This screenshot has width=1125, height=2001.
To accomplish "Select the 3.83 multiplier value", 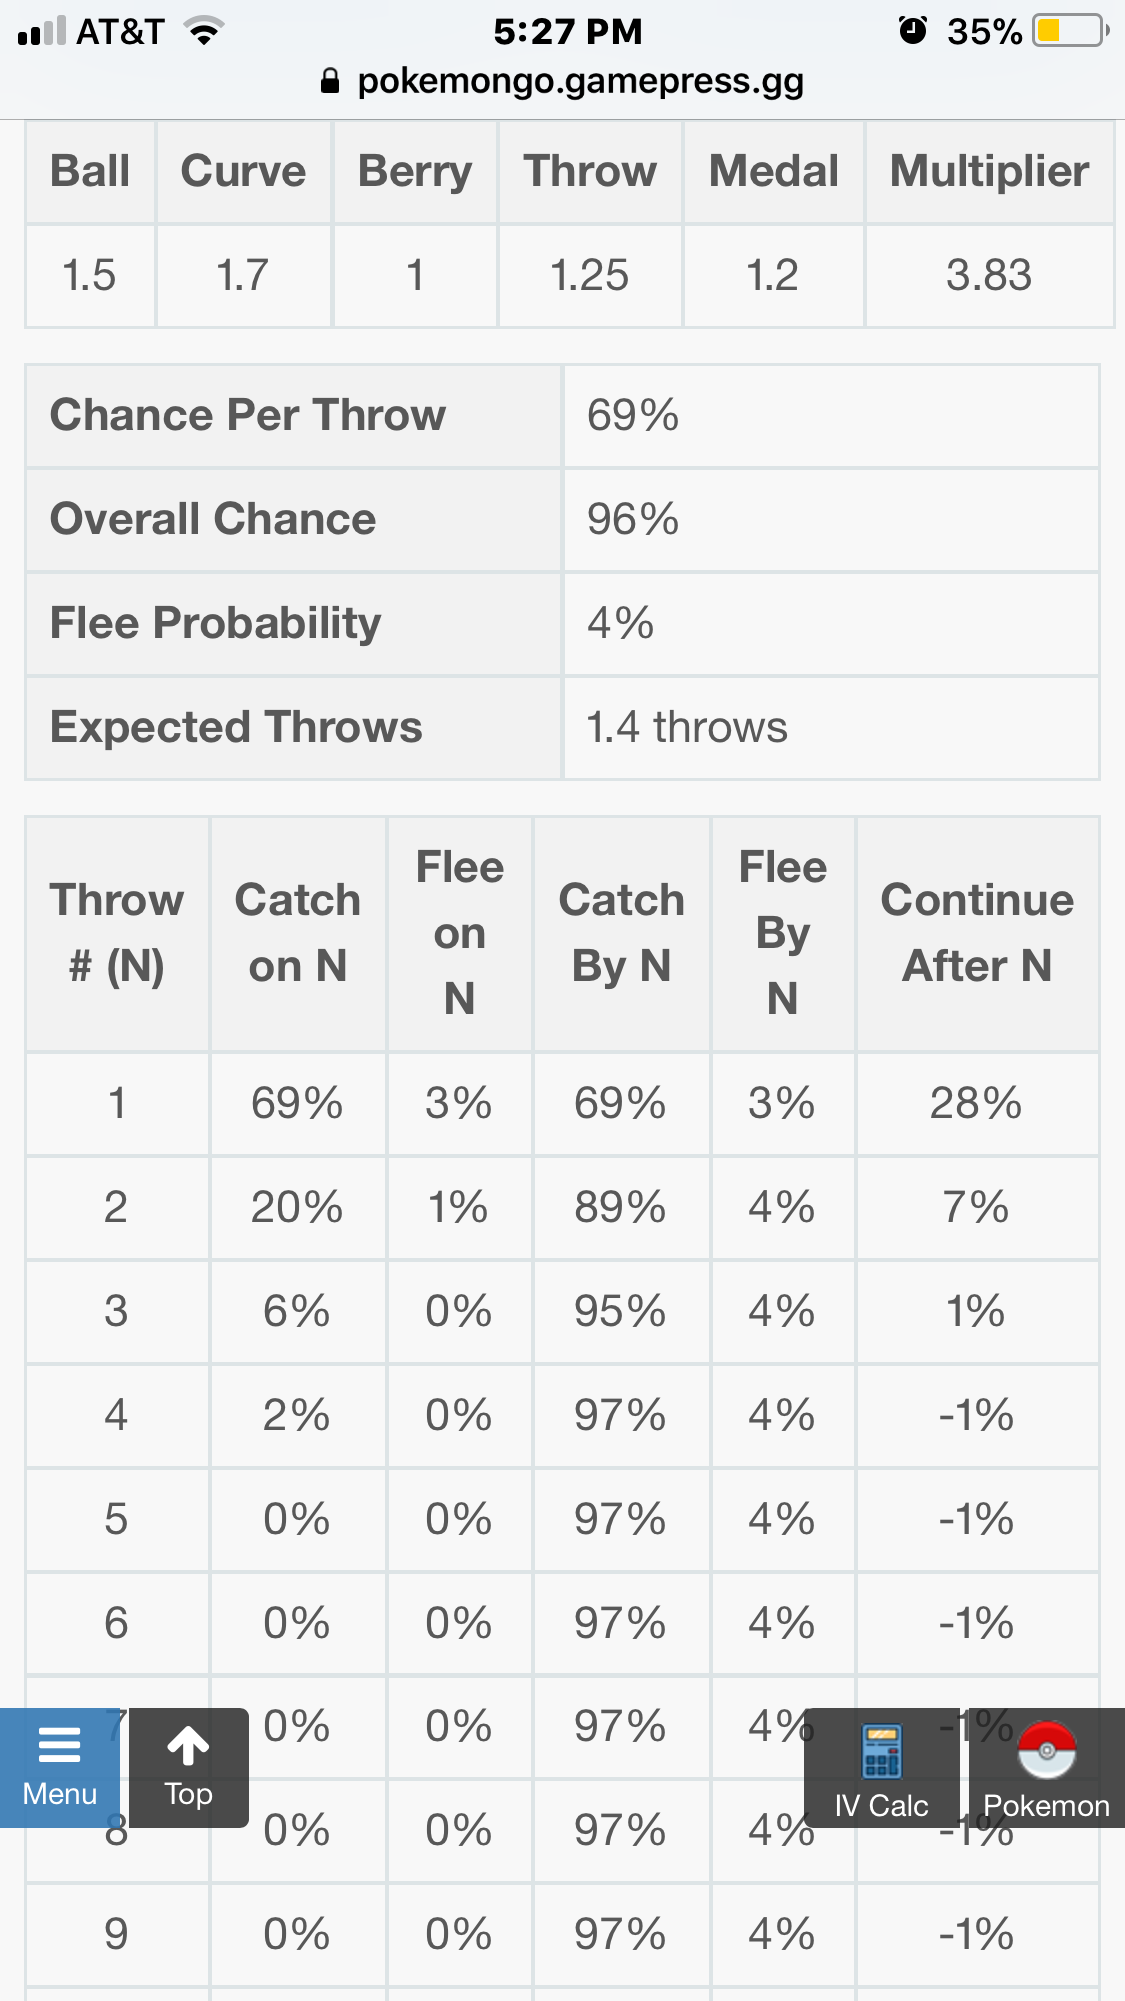I will pos(989,275).
